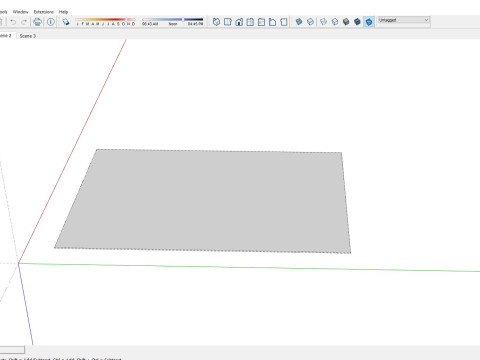The height and width of the screenshot is (360, 480).
Task: Open the Help menu
Action: (63, 12)
